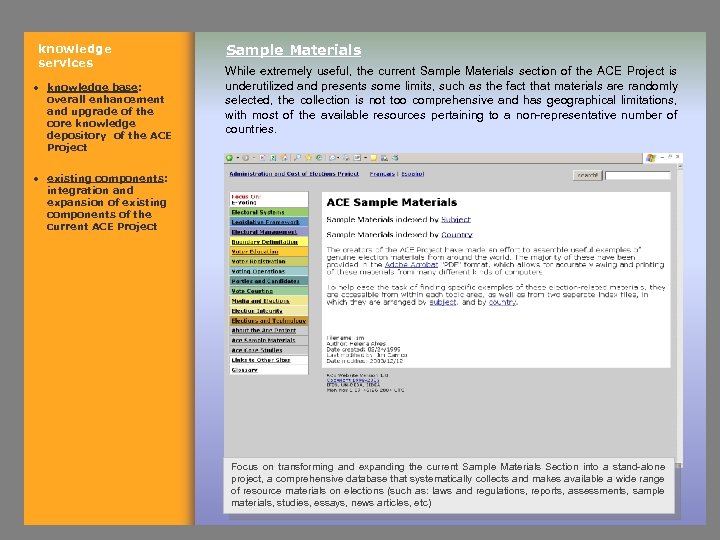The width and height of the screenshot is (720, 540).
Task: Select Media and Elections in the sidebar
Action: 269,301
